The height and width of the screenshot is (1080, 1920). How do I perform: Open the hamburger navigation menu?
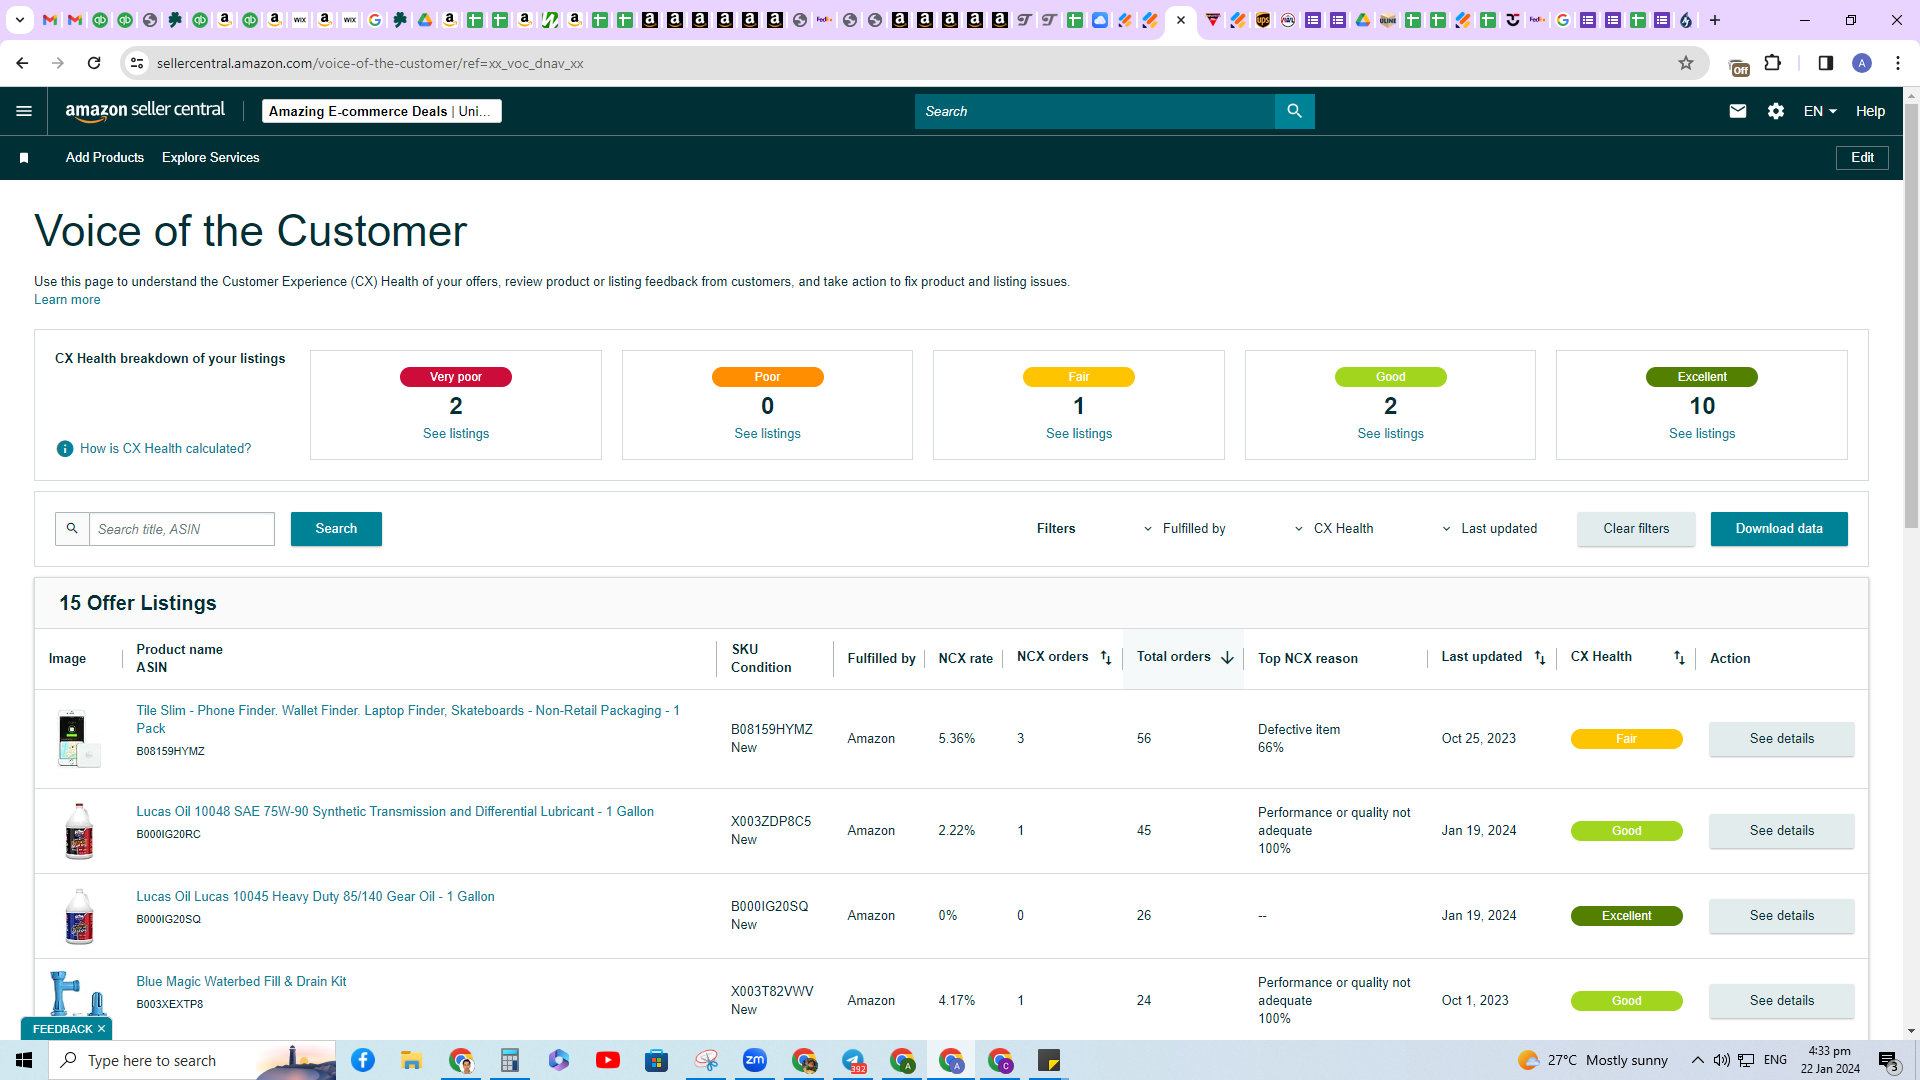[x=24, y=111]
